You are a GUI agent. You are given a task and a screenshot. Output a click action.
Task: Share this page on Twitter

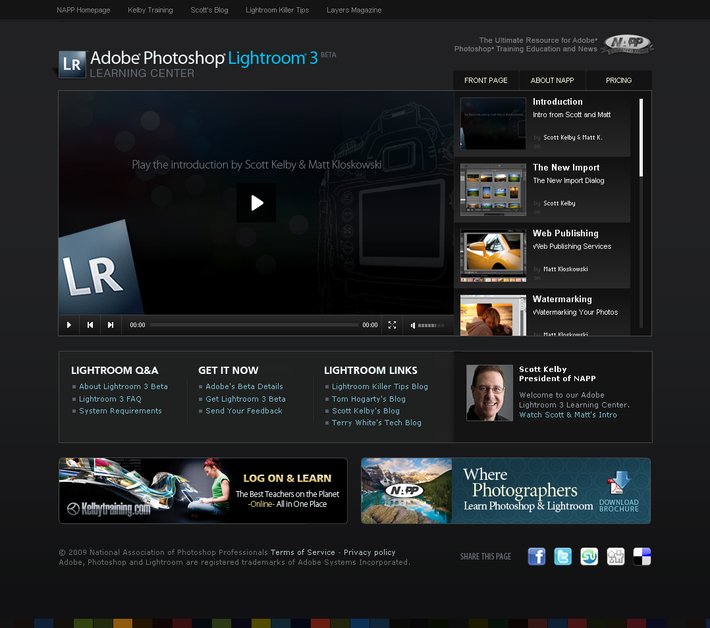[x=563, y=556]
